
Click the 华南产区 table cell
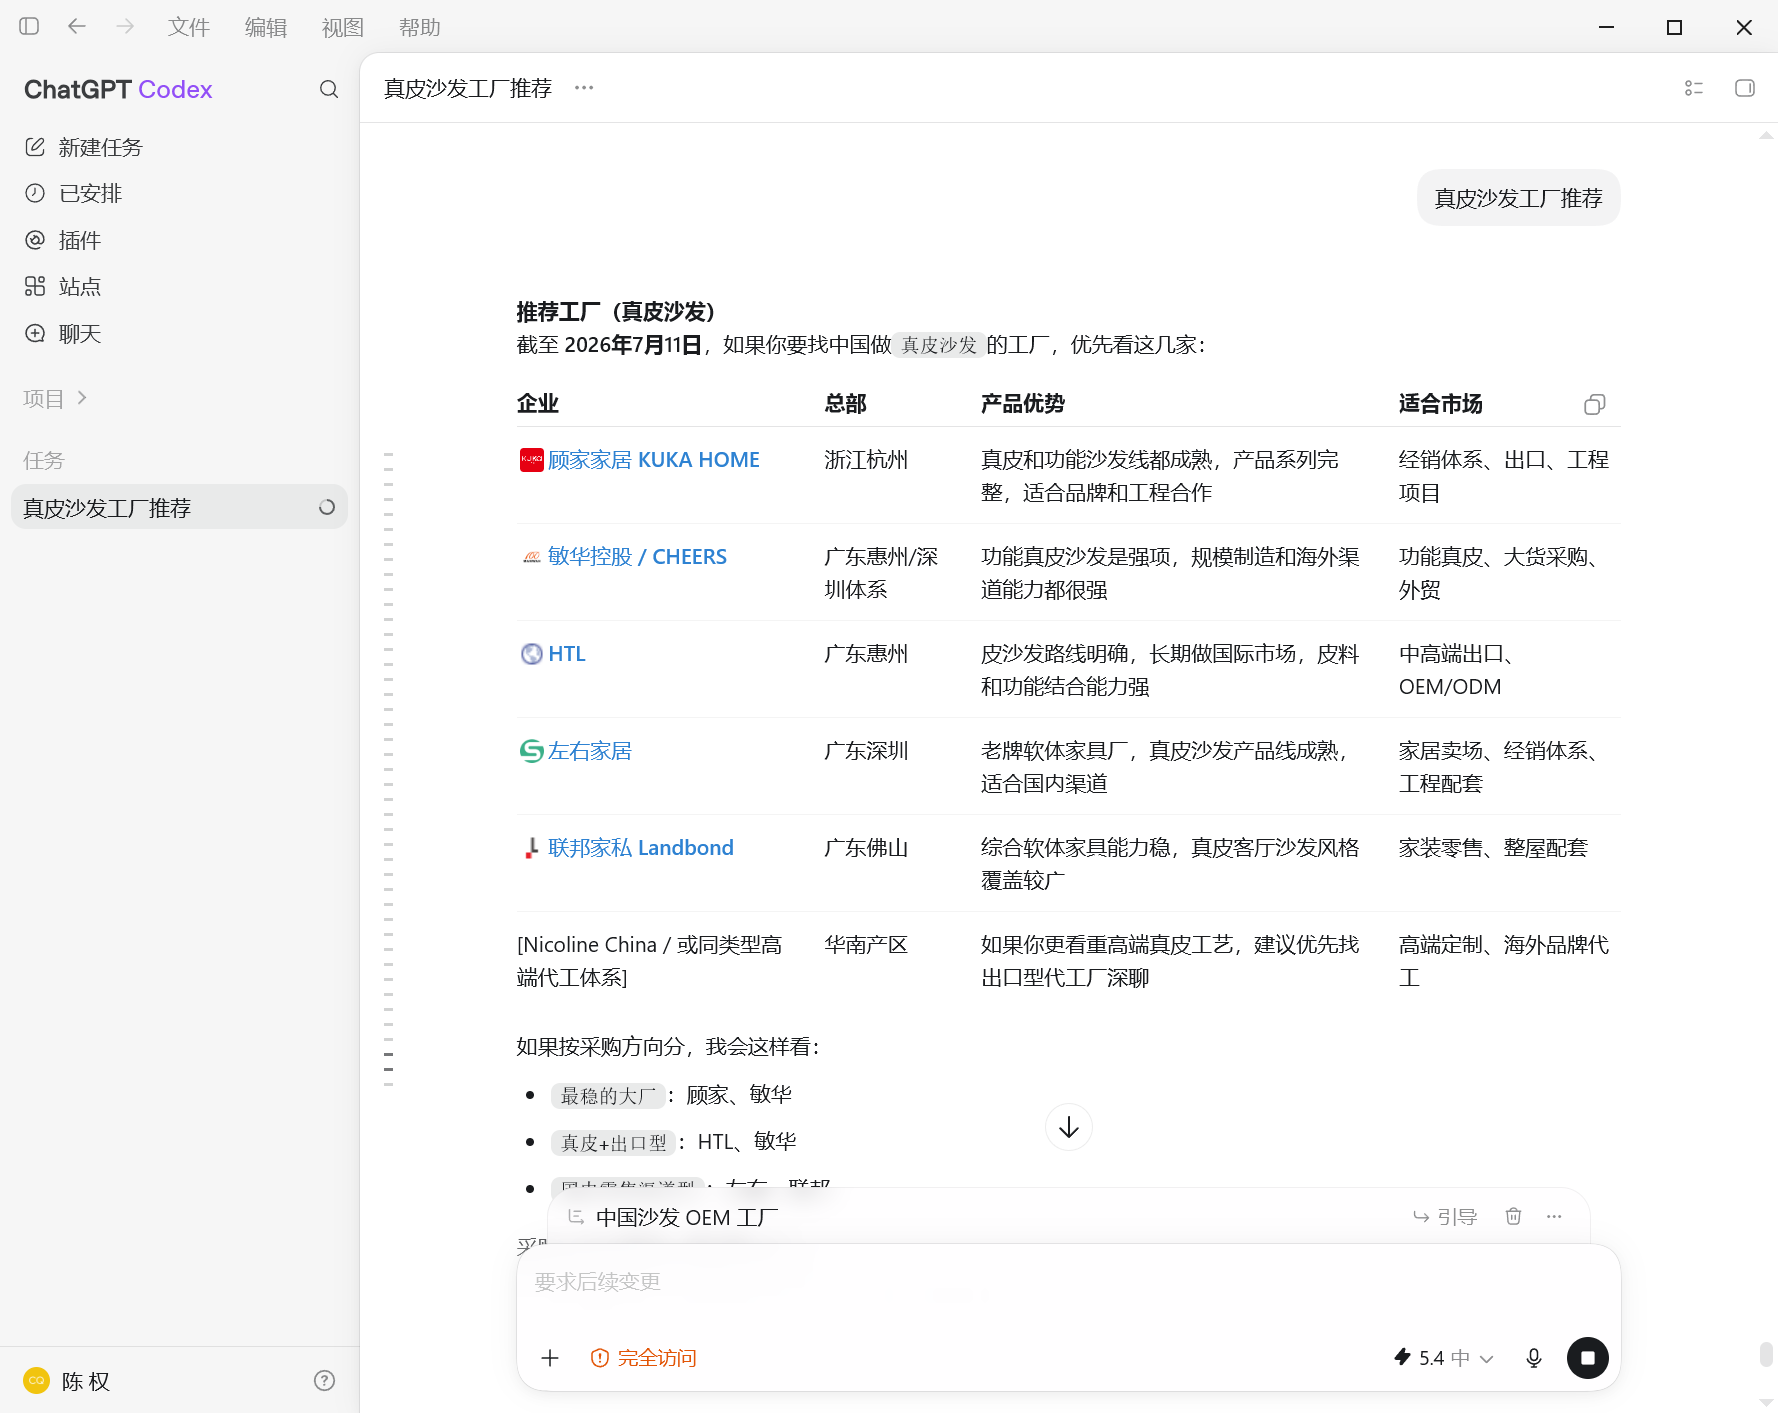(866, 944)
